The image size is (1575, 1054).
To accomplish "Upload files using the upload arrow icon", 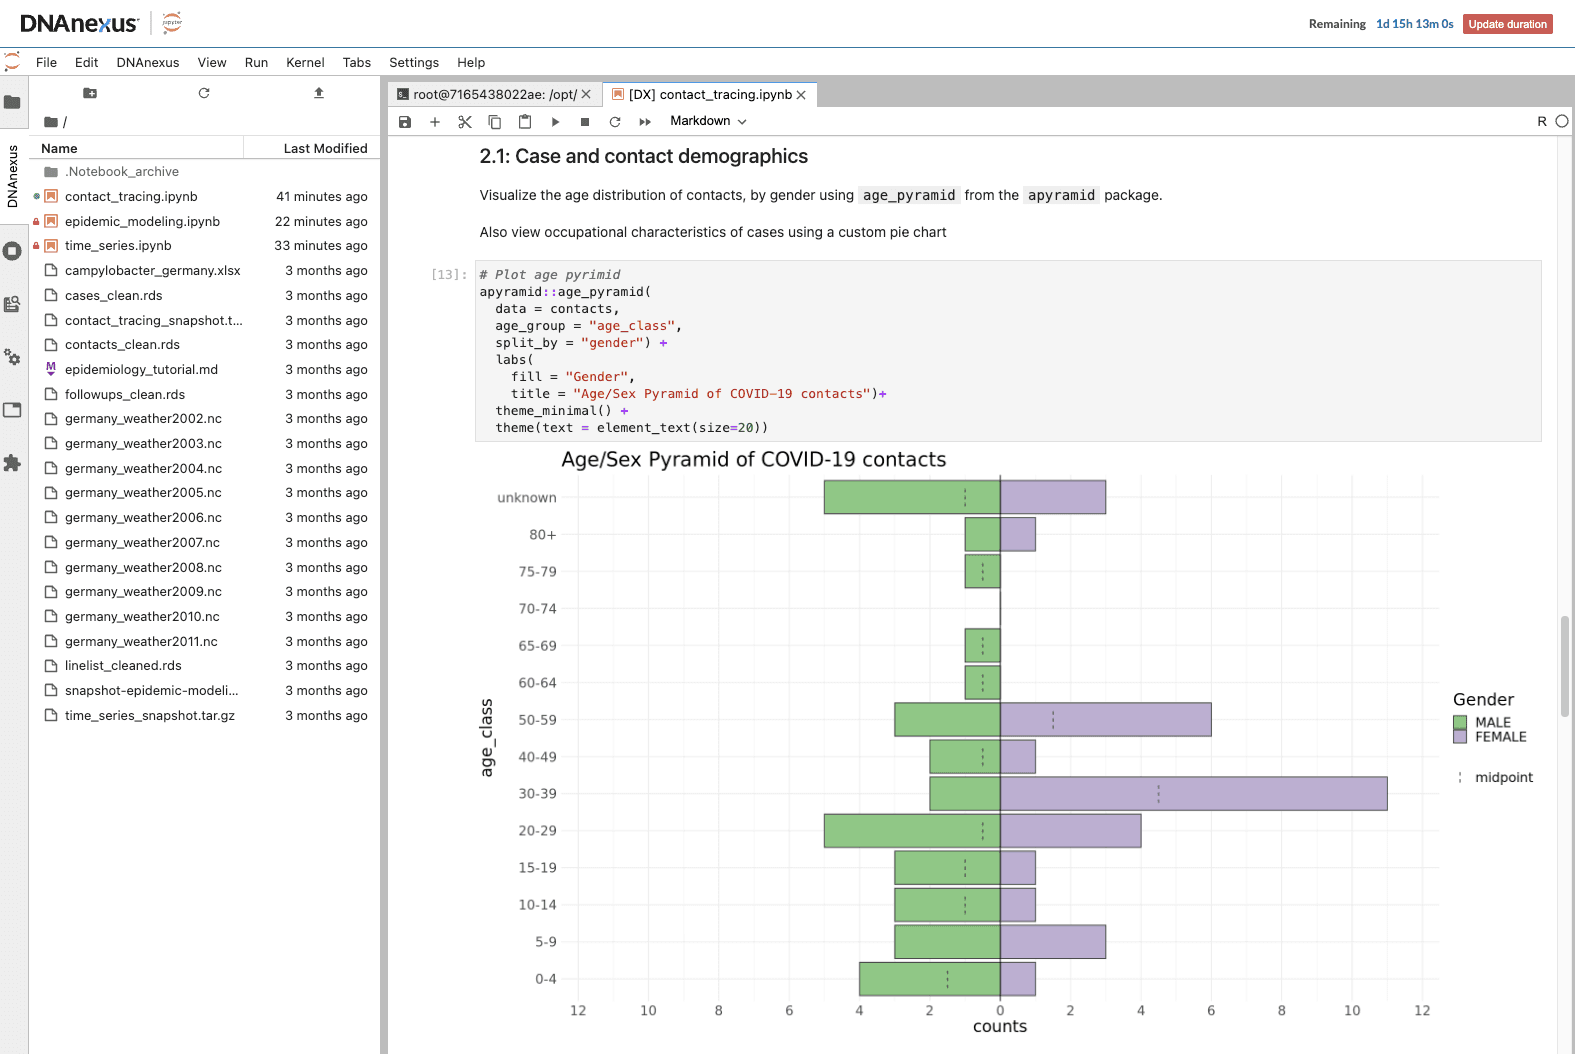I will 319,93.
